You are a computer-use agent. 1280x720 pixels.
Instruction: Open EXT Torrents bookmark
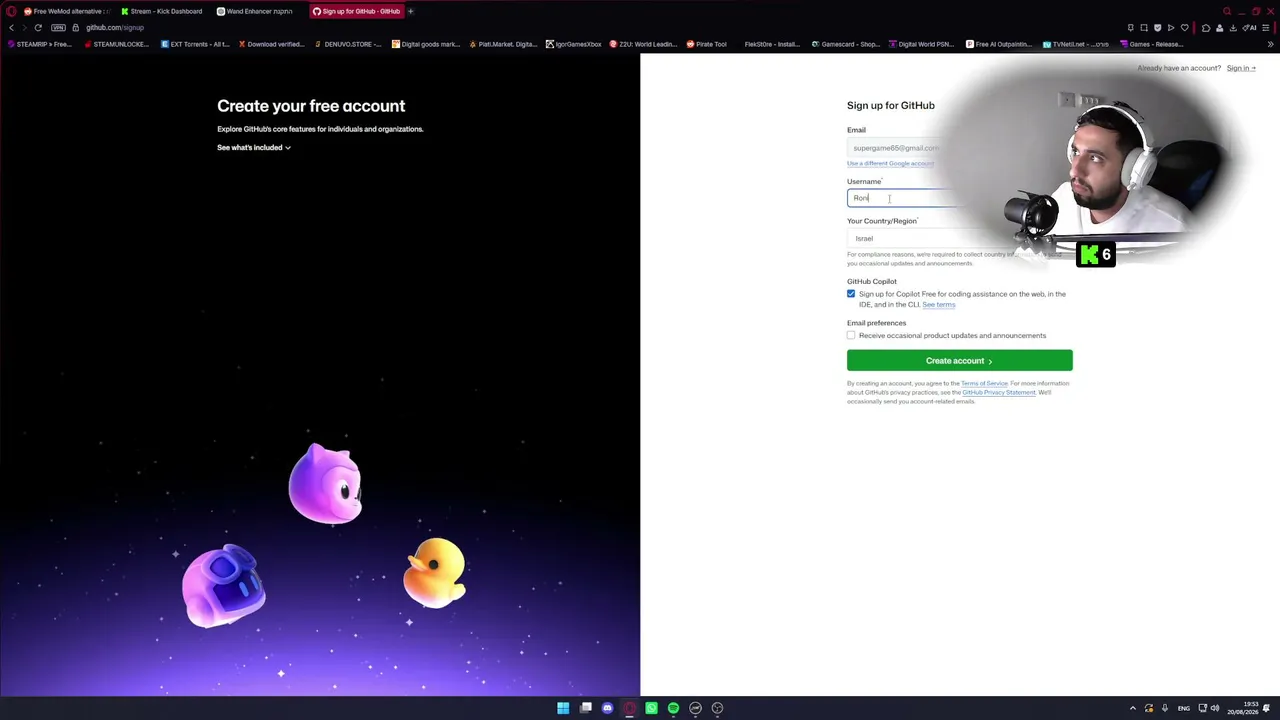[196, 44]
